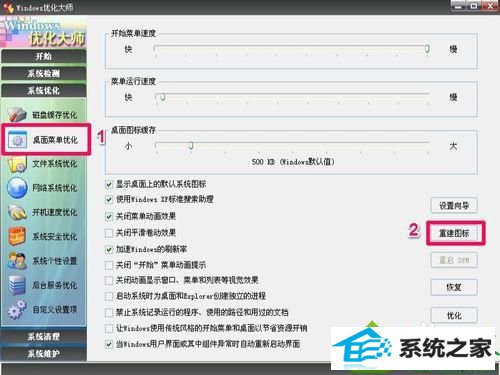This screenshot has height=375, width=500.
Task: Toggle 加速Windows的刷新率 checkbox
Action: point(109,249)
